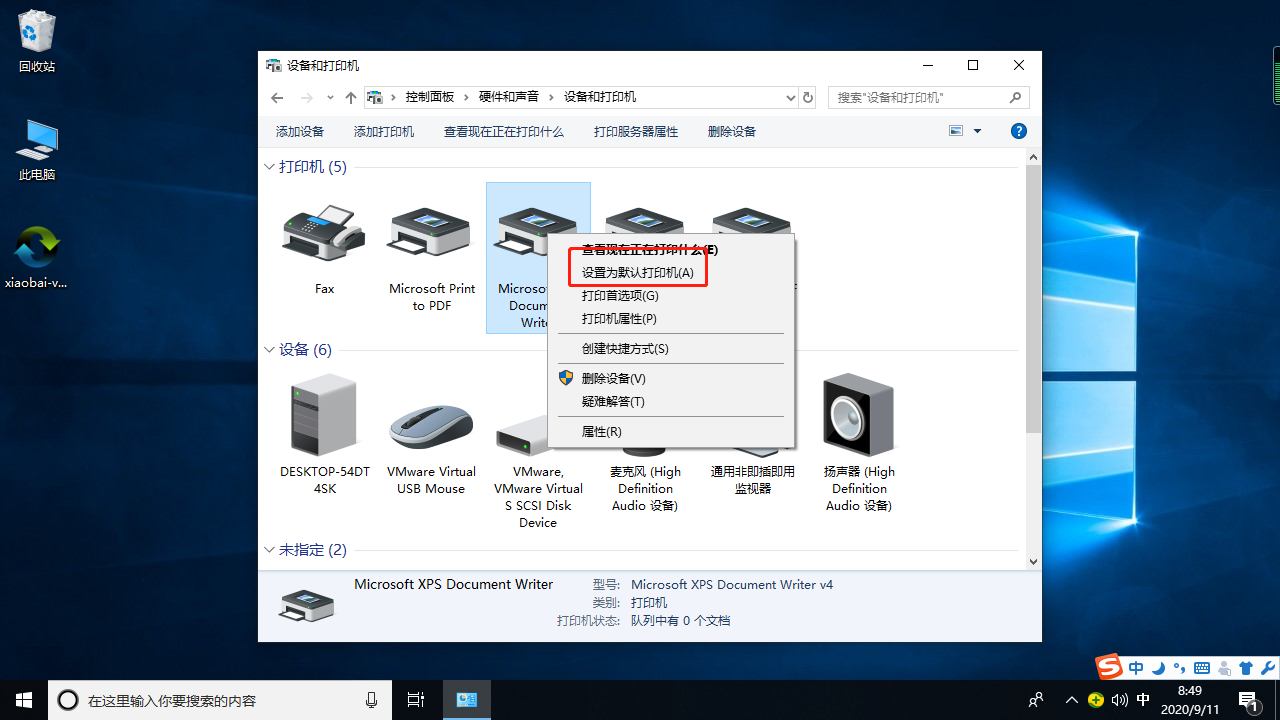Open Task View on the taskbar
Image resolution: width=1280 pixels, height=720 pixels.
coord(416,700)
